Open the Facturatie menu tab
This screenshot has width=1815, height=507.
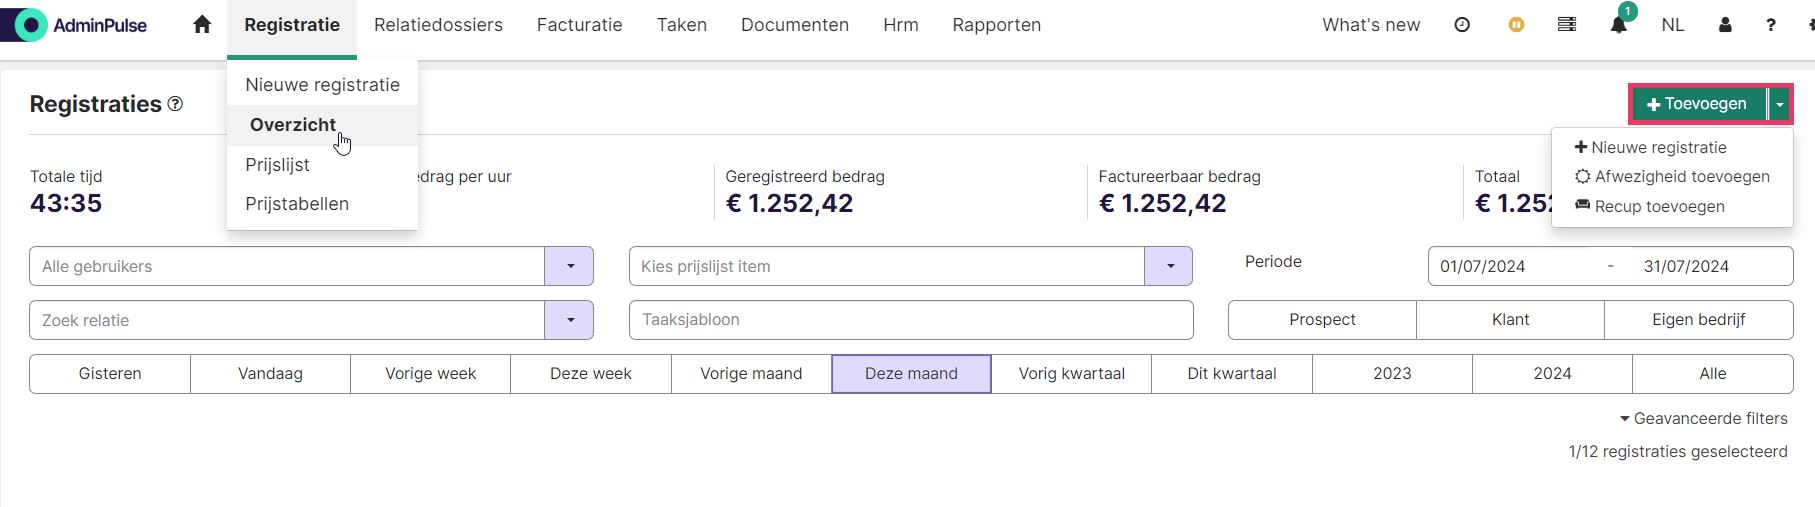(x=580, y=25)
